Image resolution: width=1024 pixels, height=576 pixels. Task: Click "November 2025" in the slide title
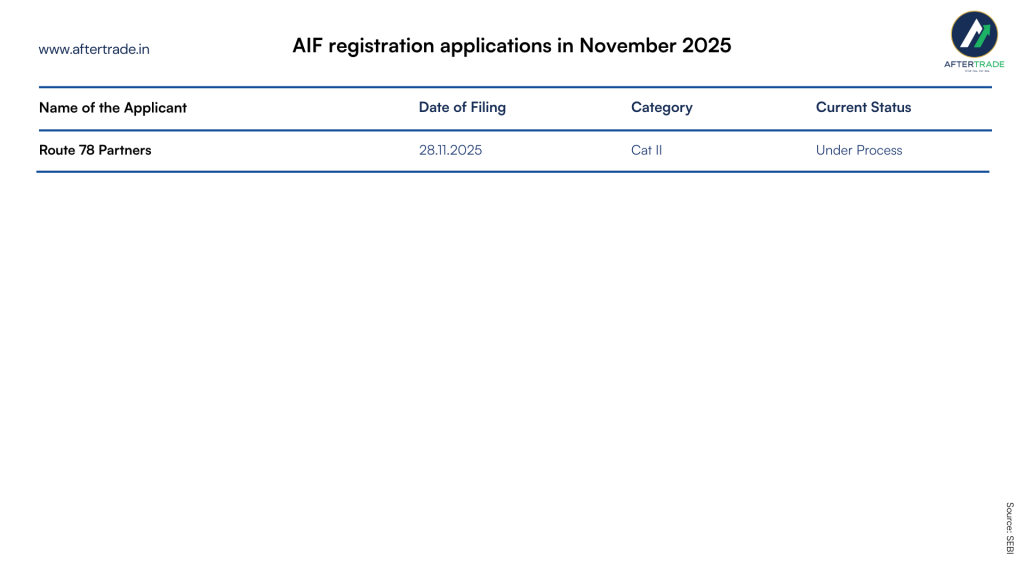655,46
